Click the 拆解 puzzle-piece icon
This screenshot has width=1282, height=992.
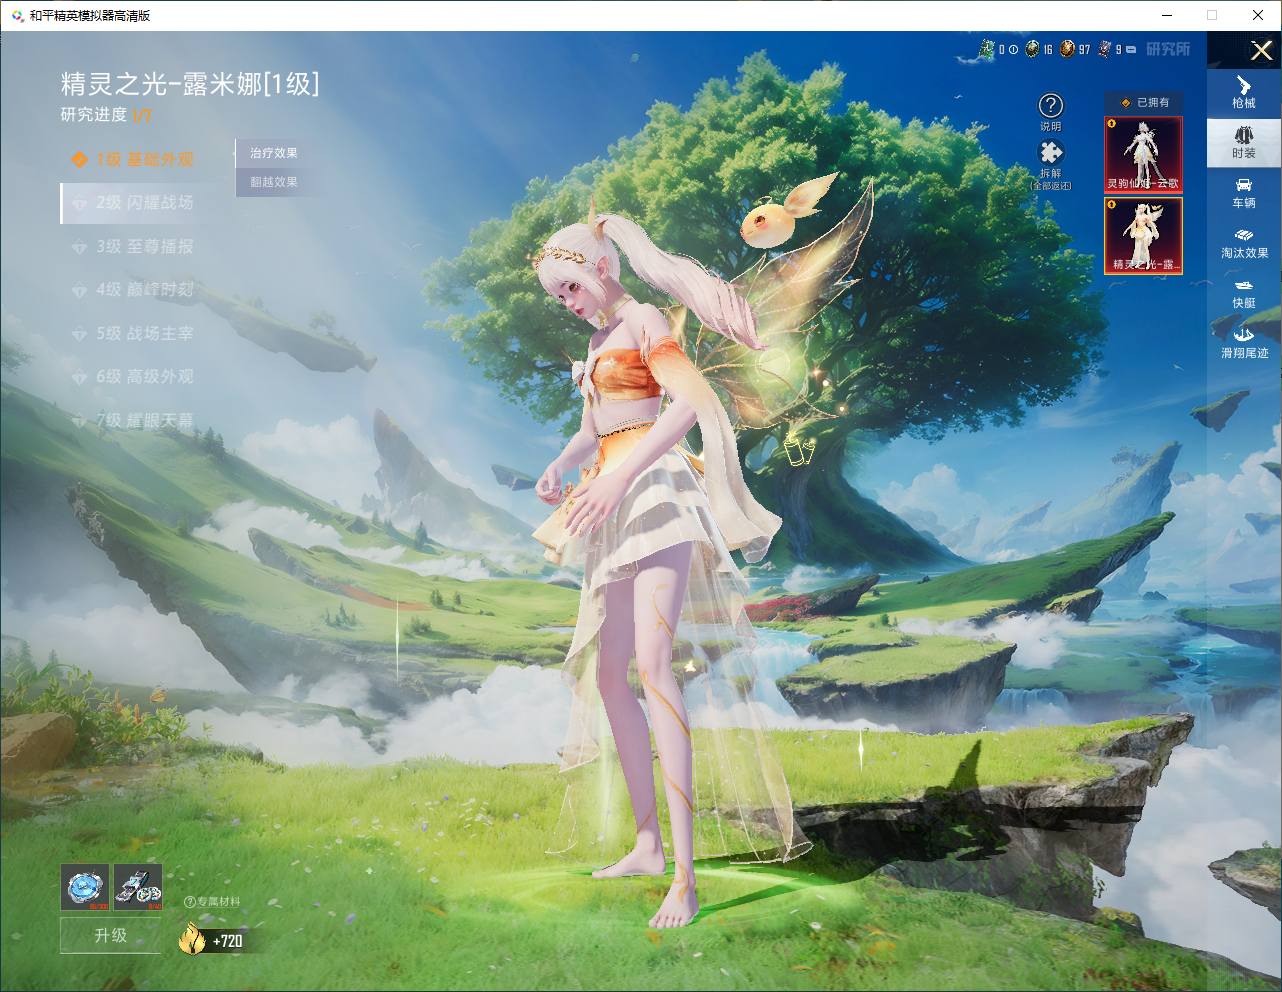coord(1050,152)
